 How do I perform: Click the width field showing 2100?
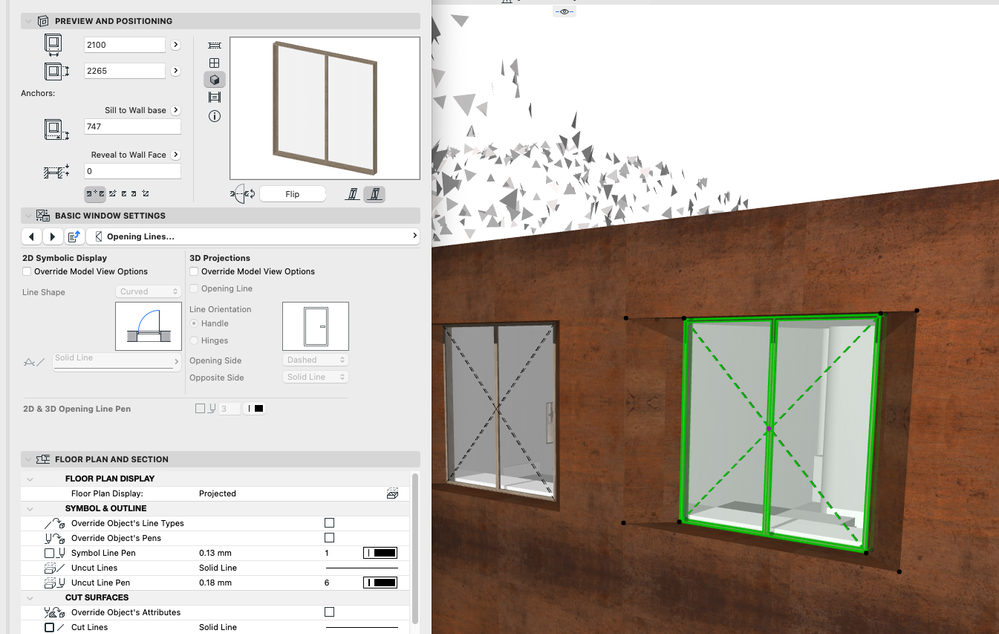[125, 45]
